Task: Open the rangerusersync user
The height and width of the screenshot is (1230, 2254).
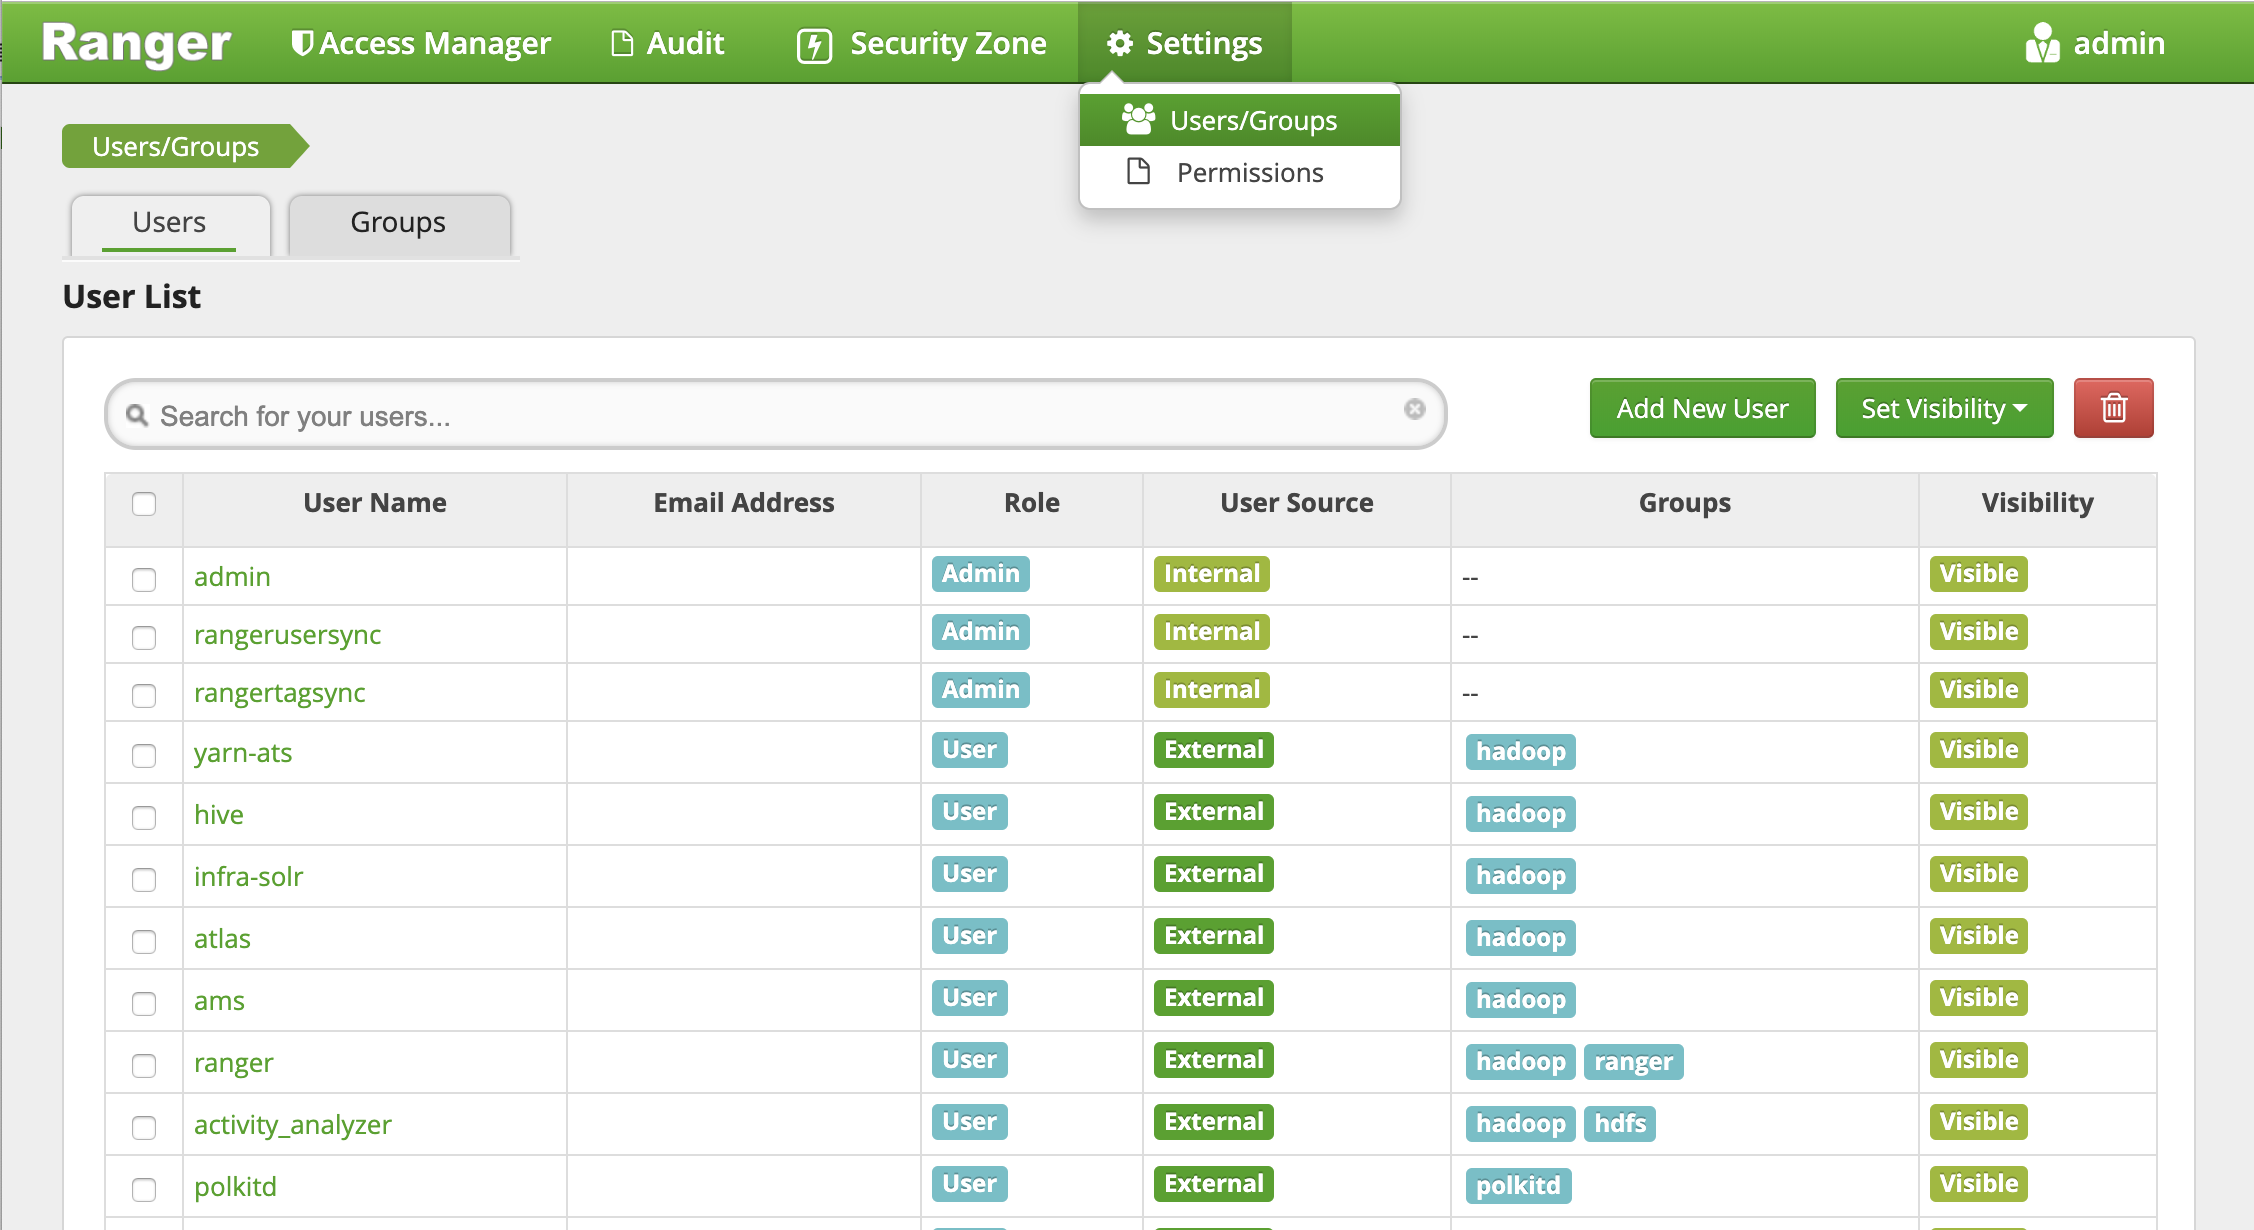Action: 287,634
